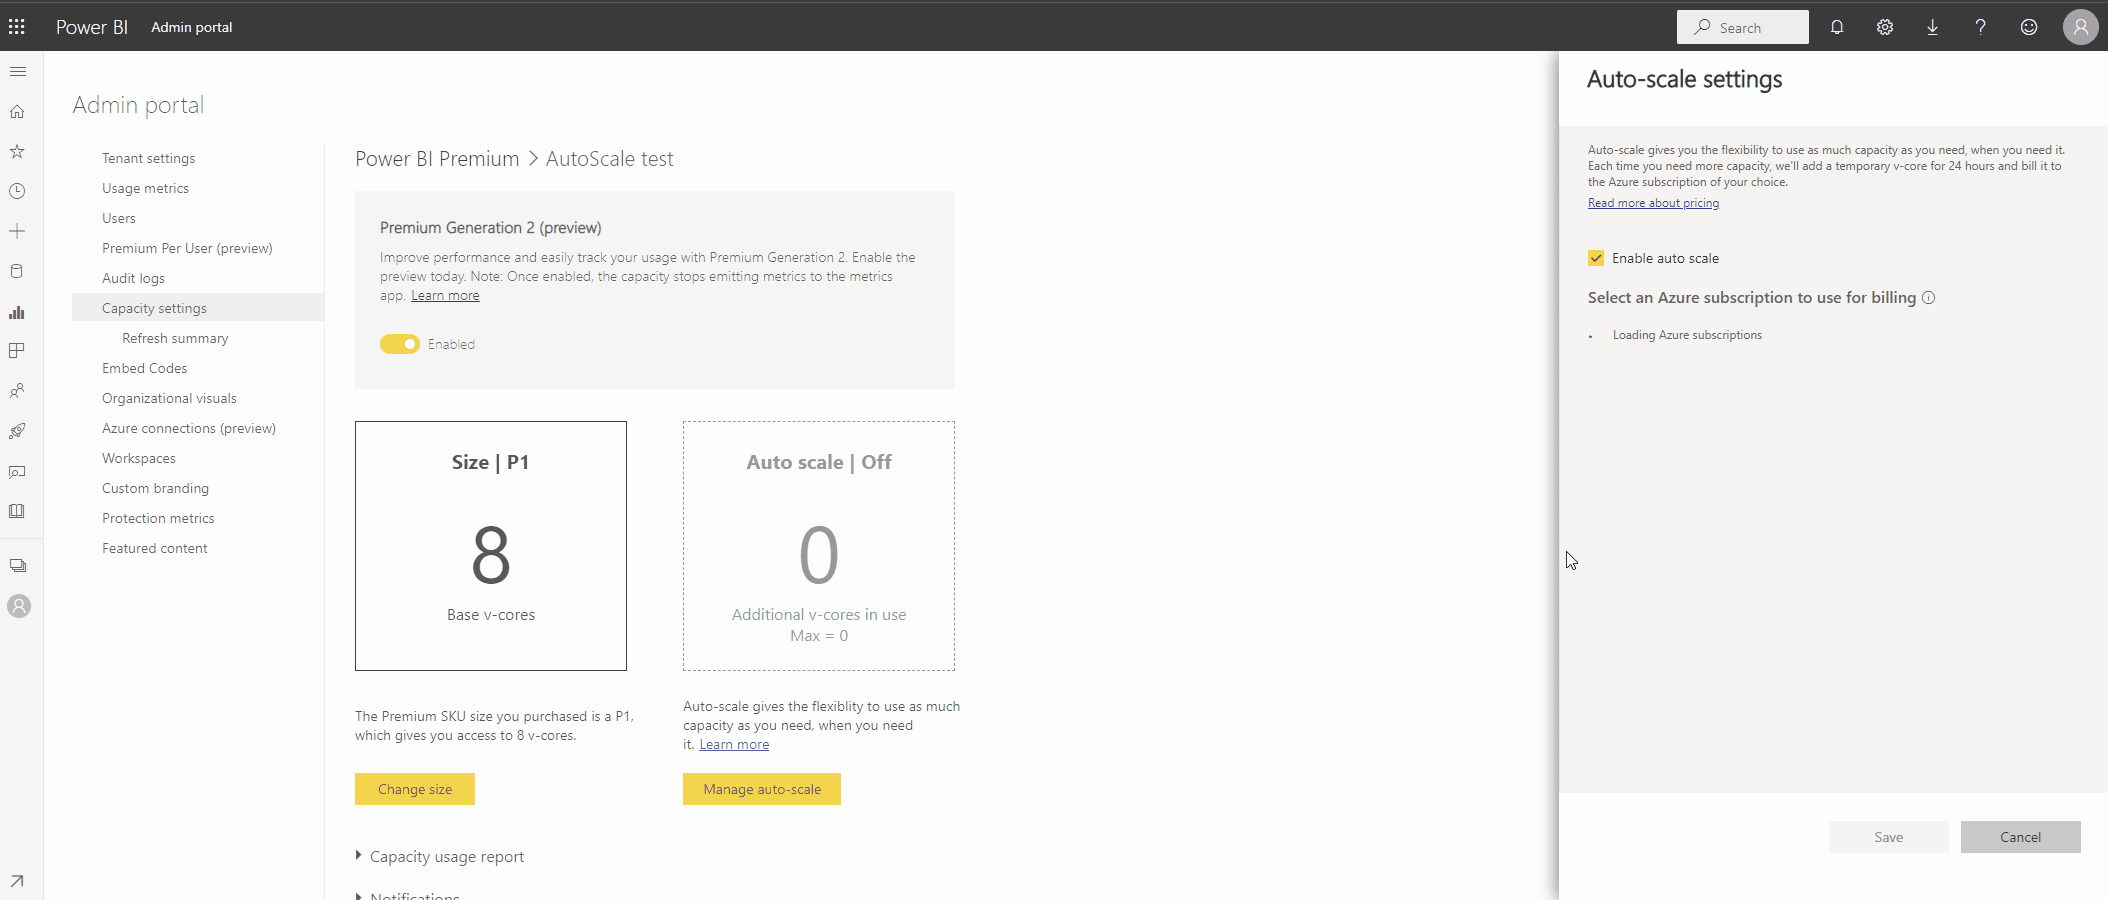Open the Downloads icon in the top bar
2108x900 pixels.
(1932, 27)
